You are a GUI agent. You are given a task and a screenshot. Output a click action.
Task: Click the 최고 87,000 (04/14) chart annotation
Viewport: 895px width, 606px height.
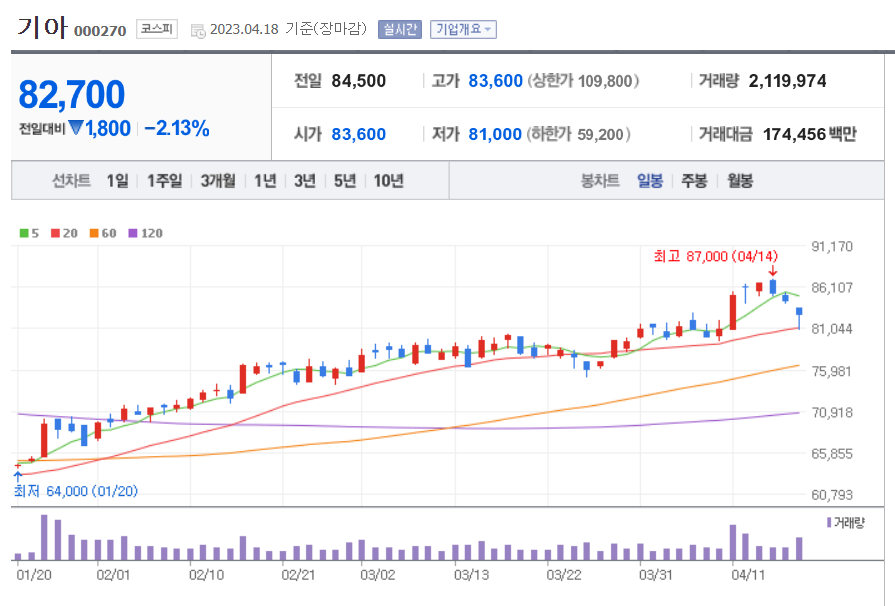click(716, 256)
